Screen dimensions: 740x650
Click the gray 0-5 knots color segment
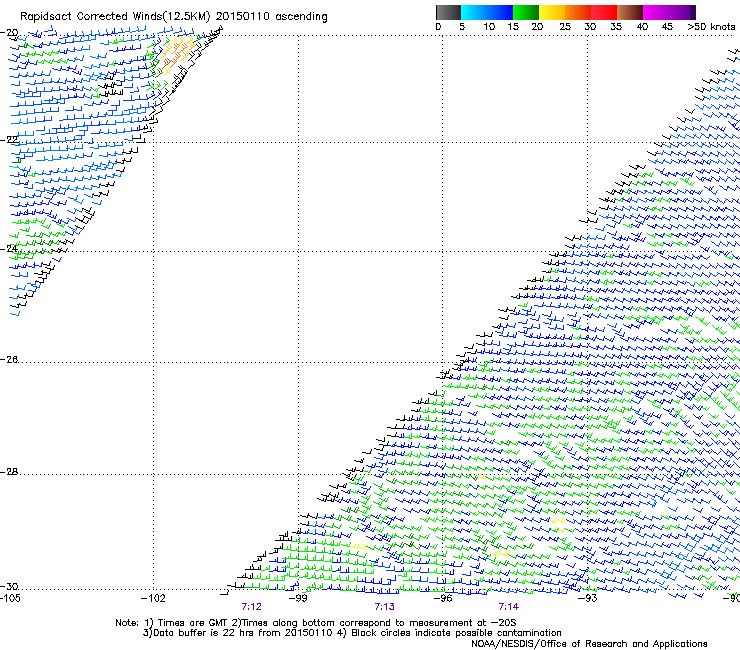click(448, 13)
